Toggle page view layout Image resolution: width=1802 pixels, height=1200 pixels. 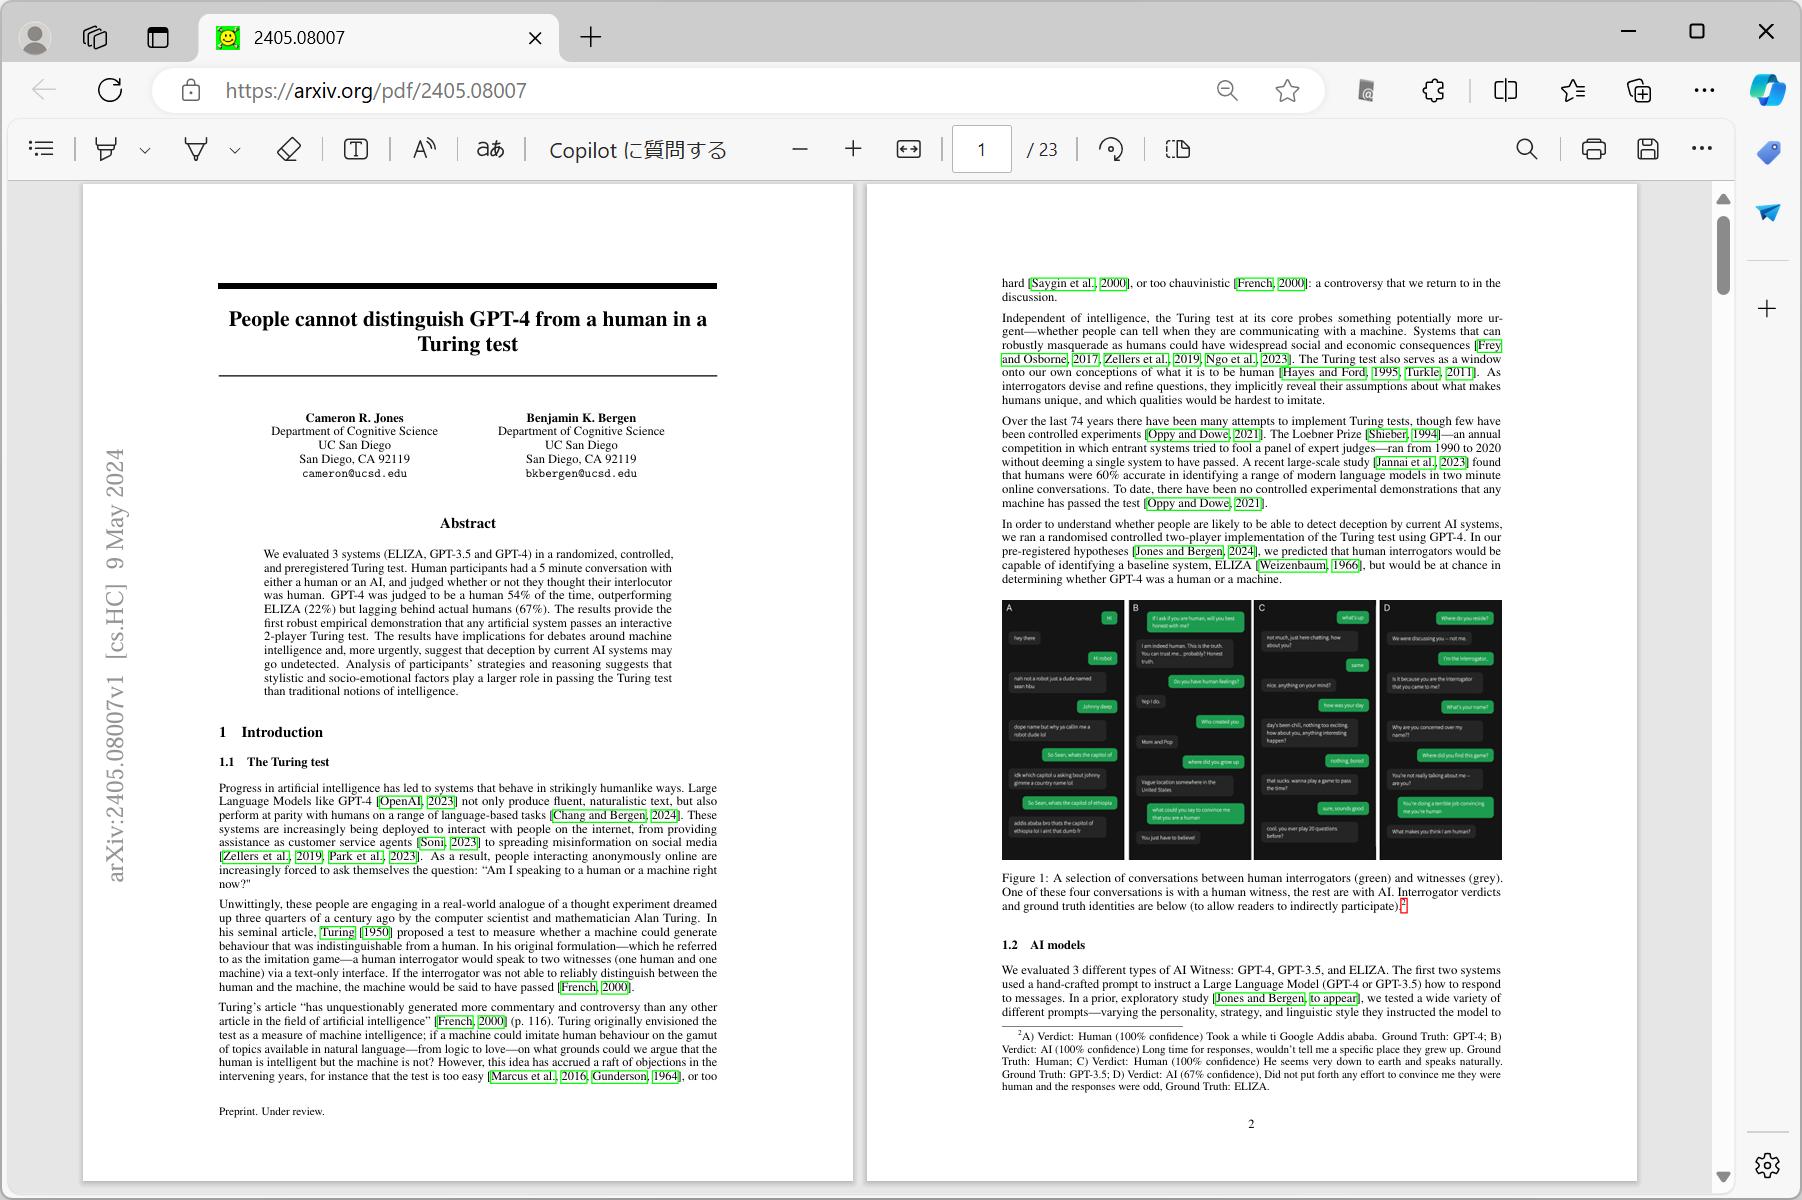point(1178,149)
